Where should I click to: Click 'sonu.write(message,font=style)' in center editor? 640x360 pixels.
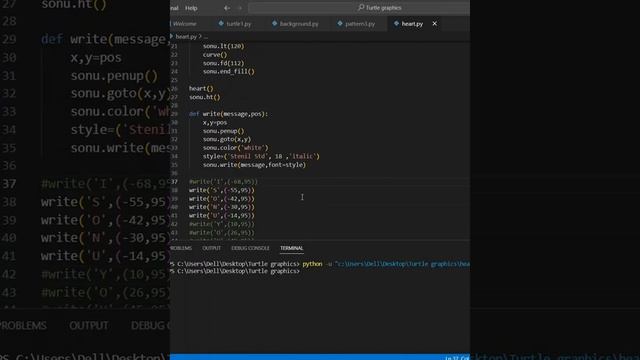pos(254,165)
